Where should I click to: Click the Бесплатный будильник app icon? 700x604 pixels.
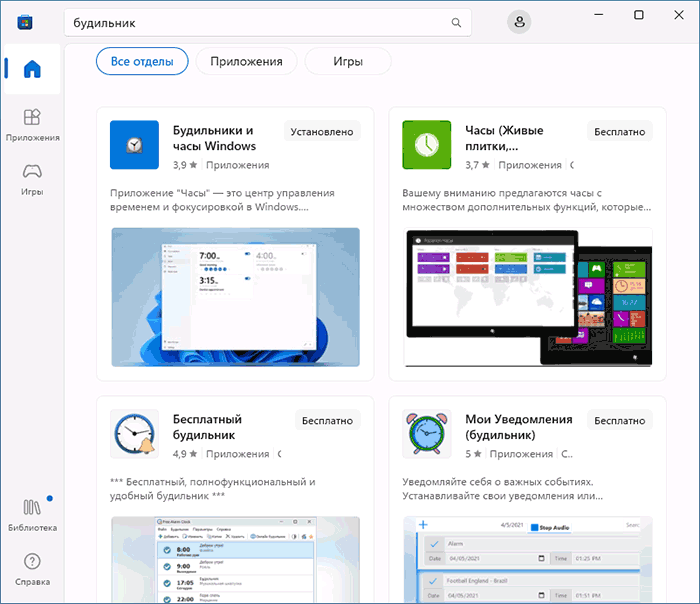pos(134,434)
